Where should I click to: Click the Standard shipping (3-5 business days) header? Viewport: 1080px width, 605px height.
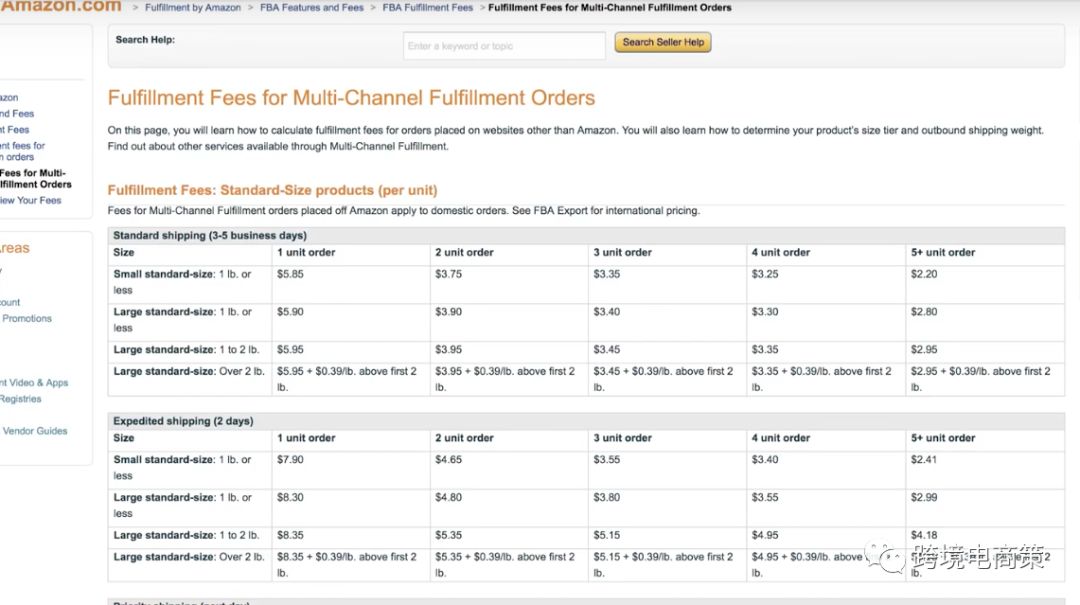pyautogui.click(x=210, y=236)
